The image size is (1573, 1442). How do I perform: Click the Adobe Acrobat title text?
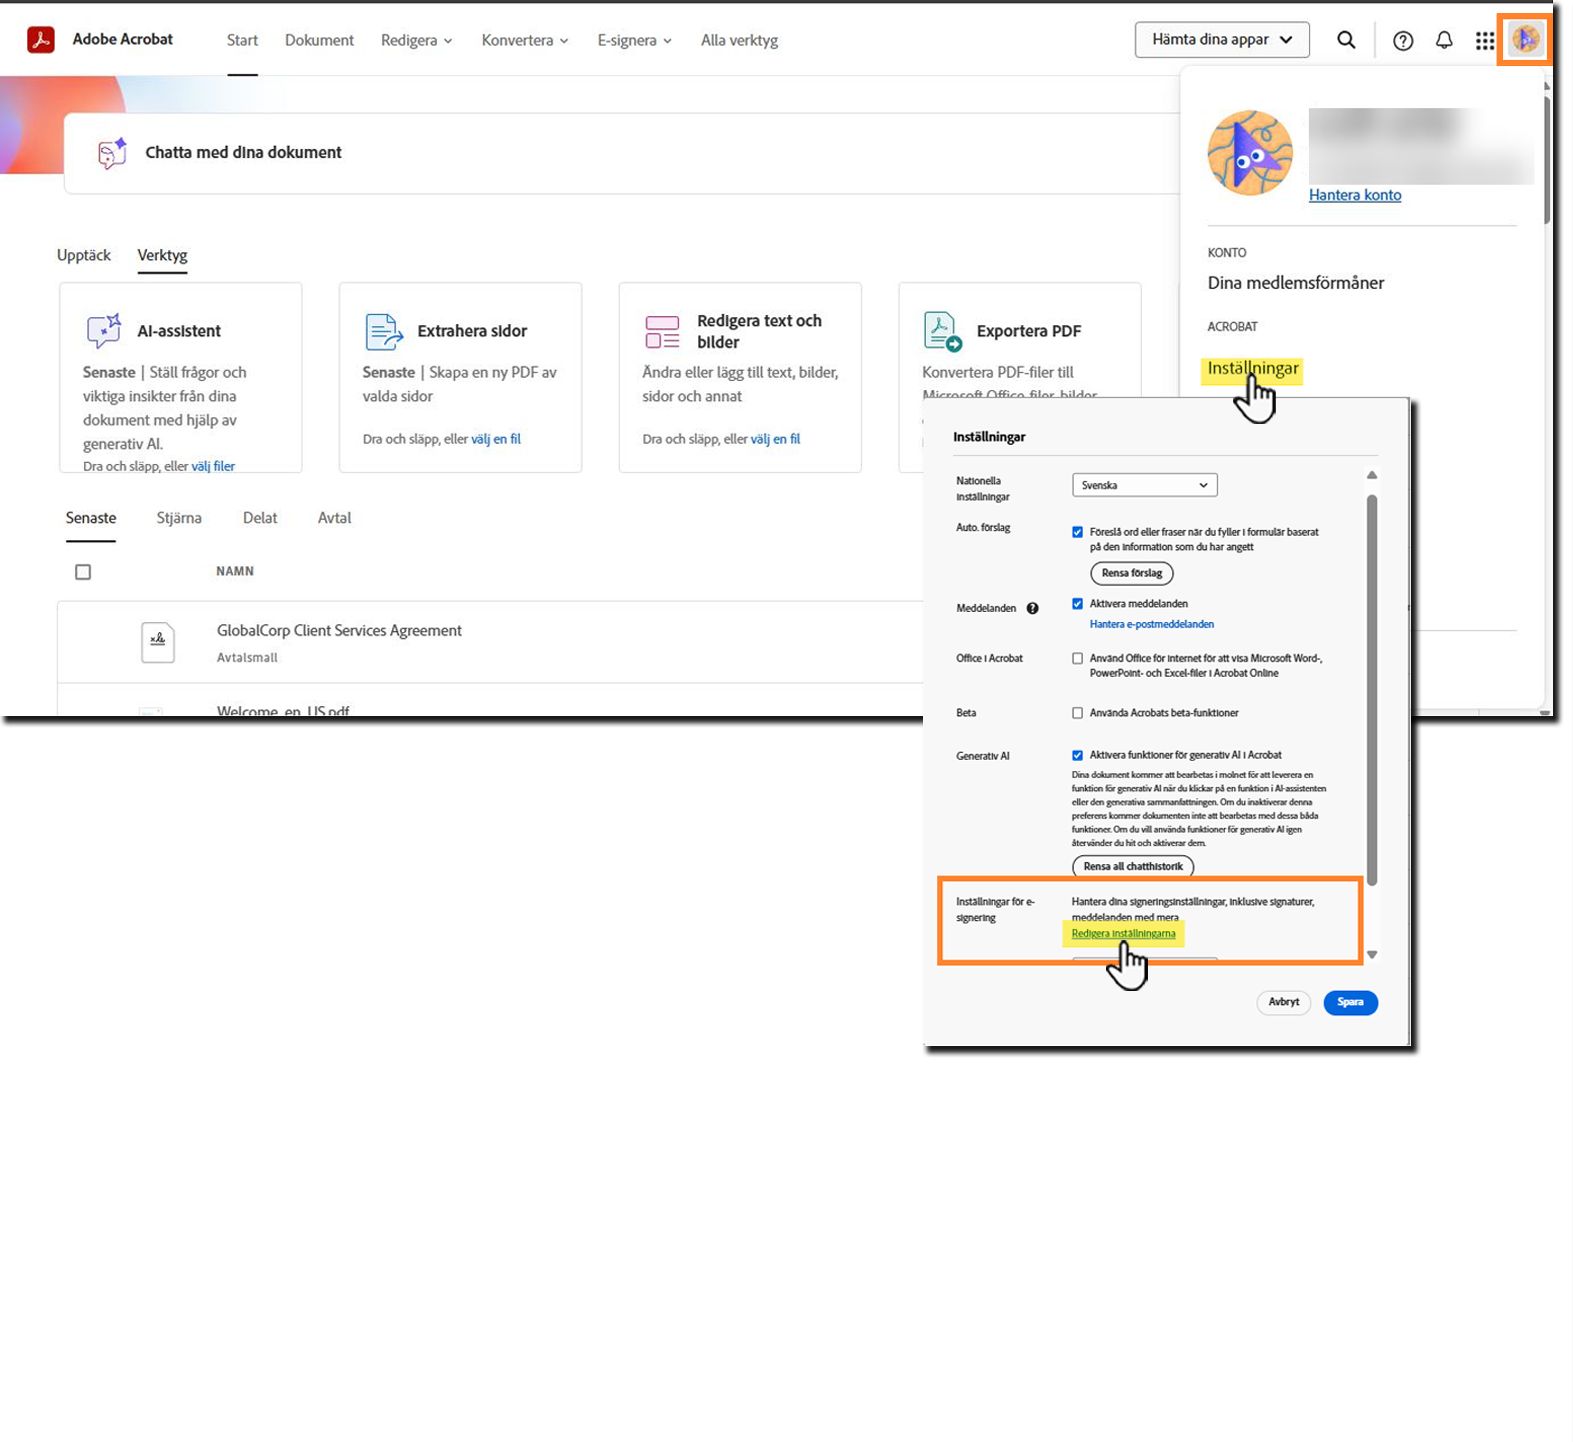click(x=123, y=39)
